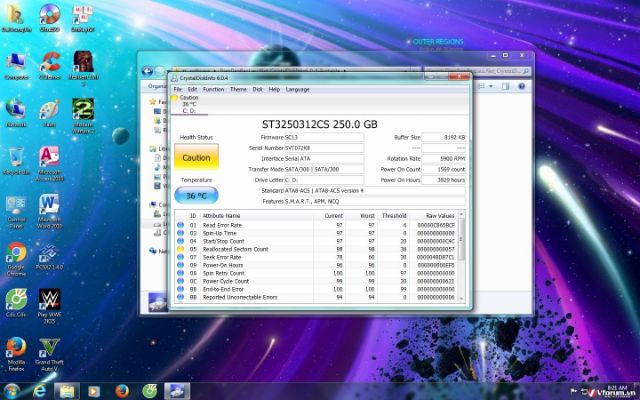Select the End-to-End Error row
The width and height of the screenshot is (640, 400).
pyautogui.click(x=316, y=289)
